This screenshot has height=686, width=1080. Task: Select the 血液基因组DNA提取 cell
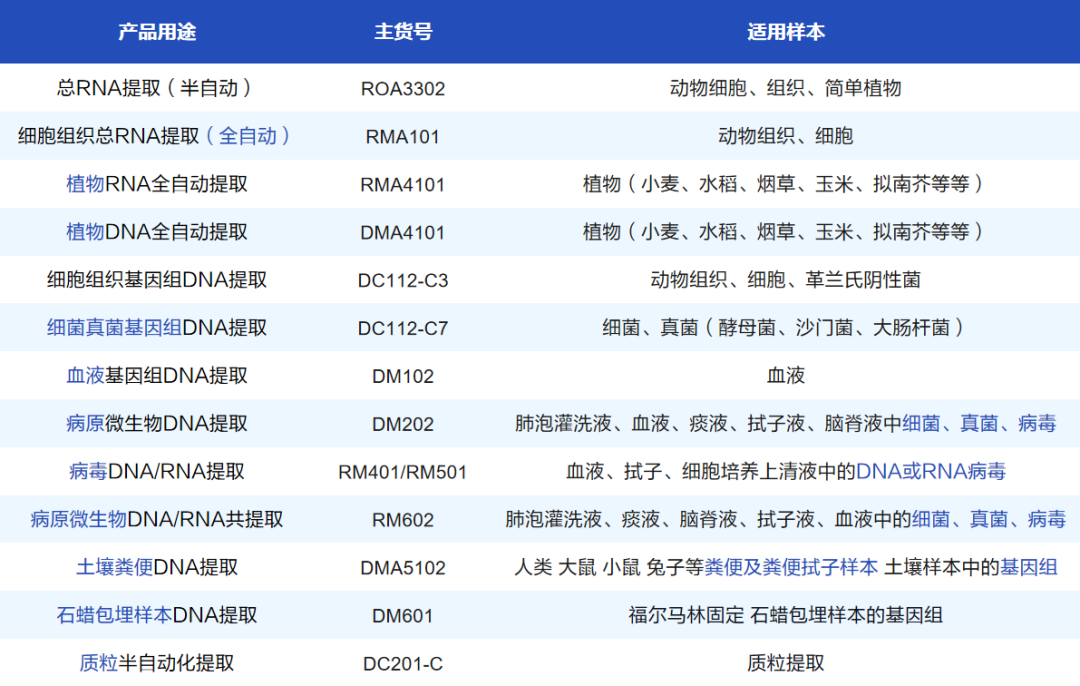[x=157, y=375]
